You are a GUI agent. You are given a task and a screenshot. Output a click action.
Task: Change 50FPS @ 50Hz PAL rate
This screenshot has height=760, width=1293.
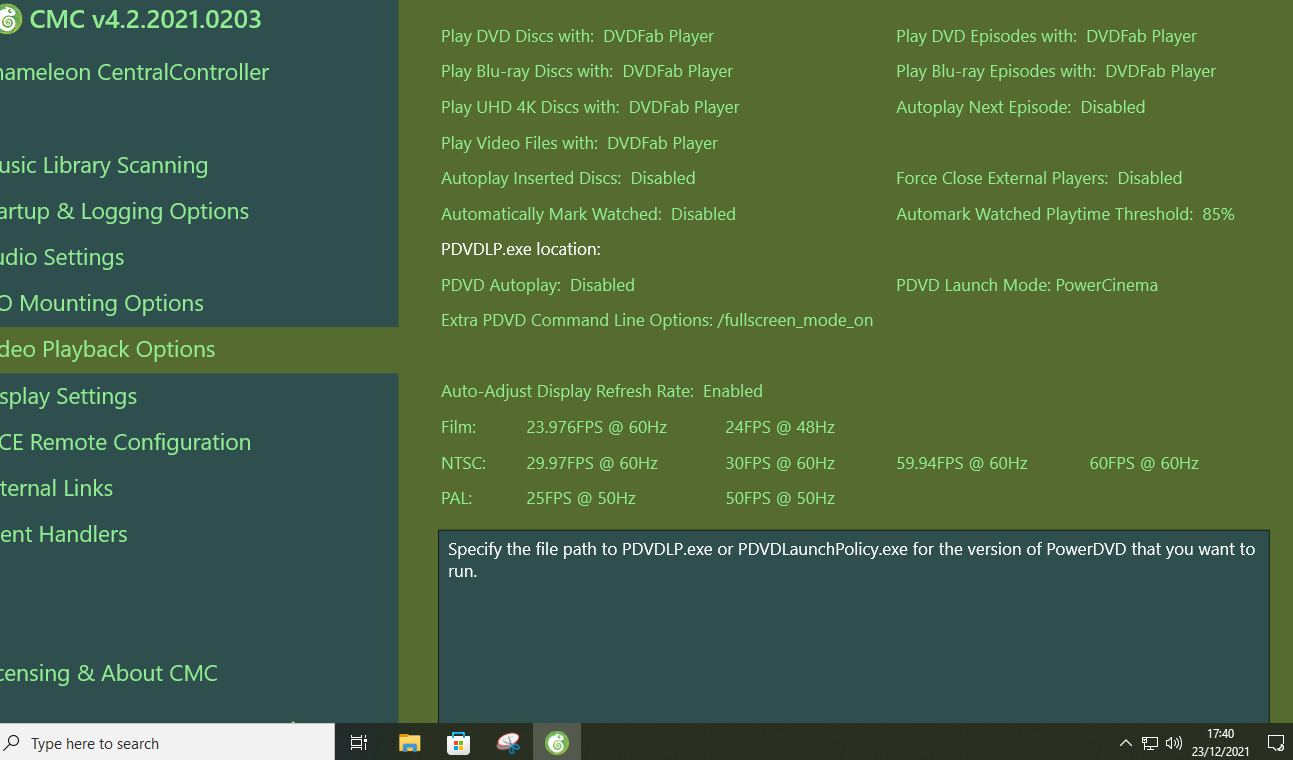click(x=780, y=498)
